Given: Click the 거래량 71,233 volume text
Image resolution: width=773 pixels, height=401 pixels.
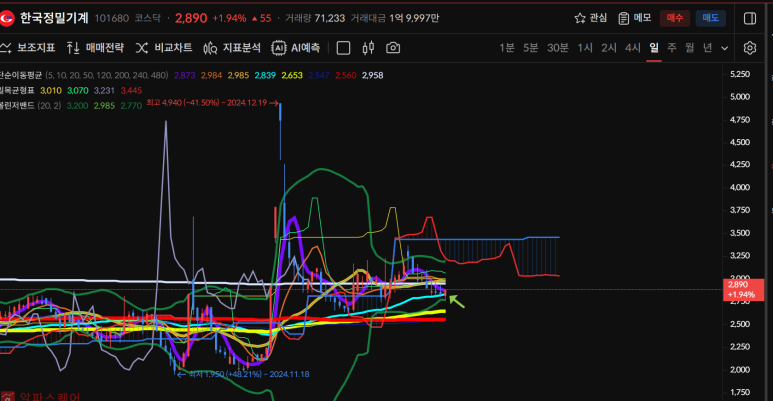Looking at the screenshot, I should click(x=315, y=18).
